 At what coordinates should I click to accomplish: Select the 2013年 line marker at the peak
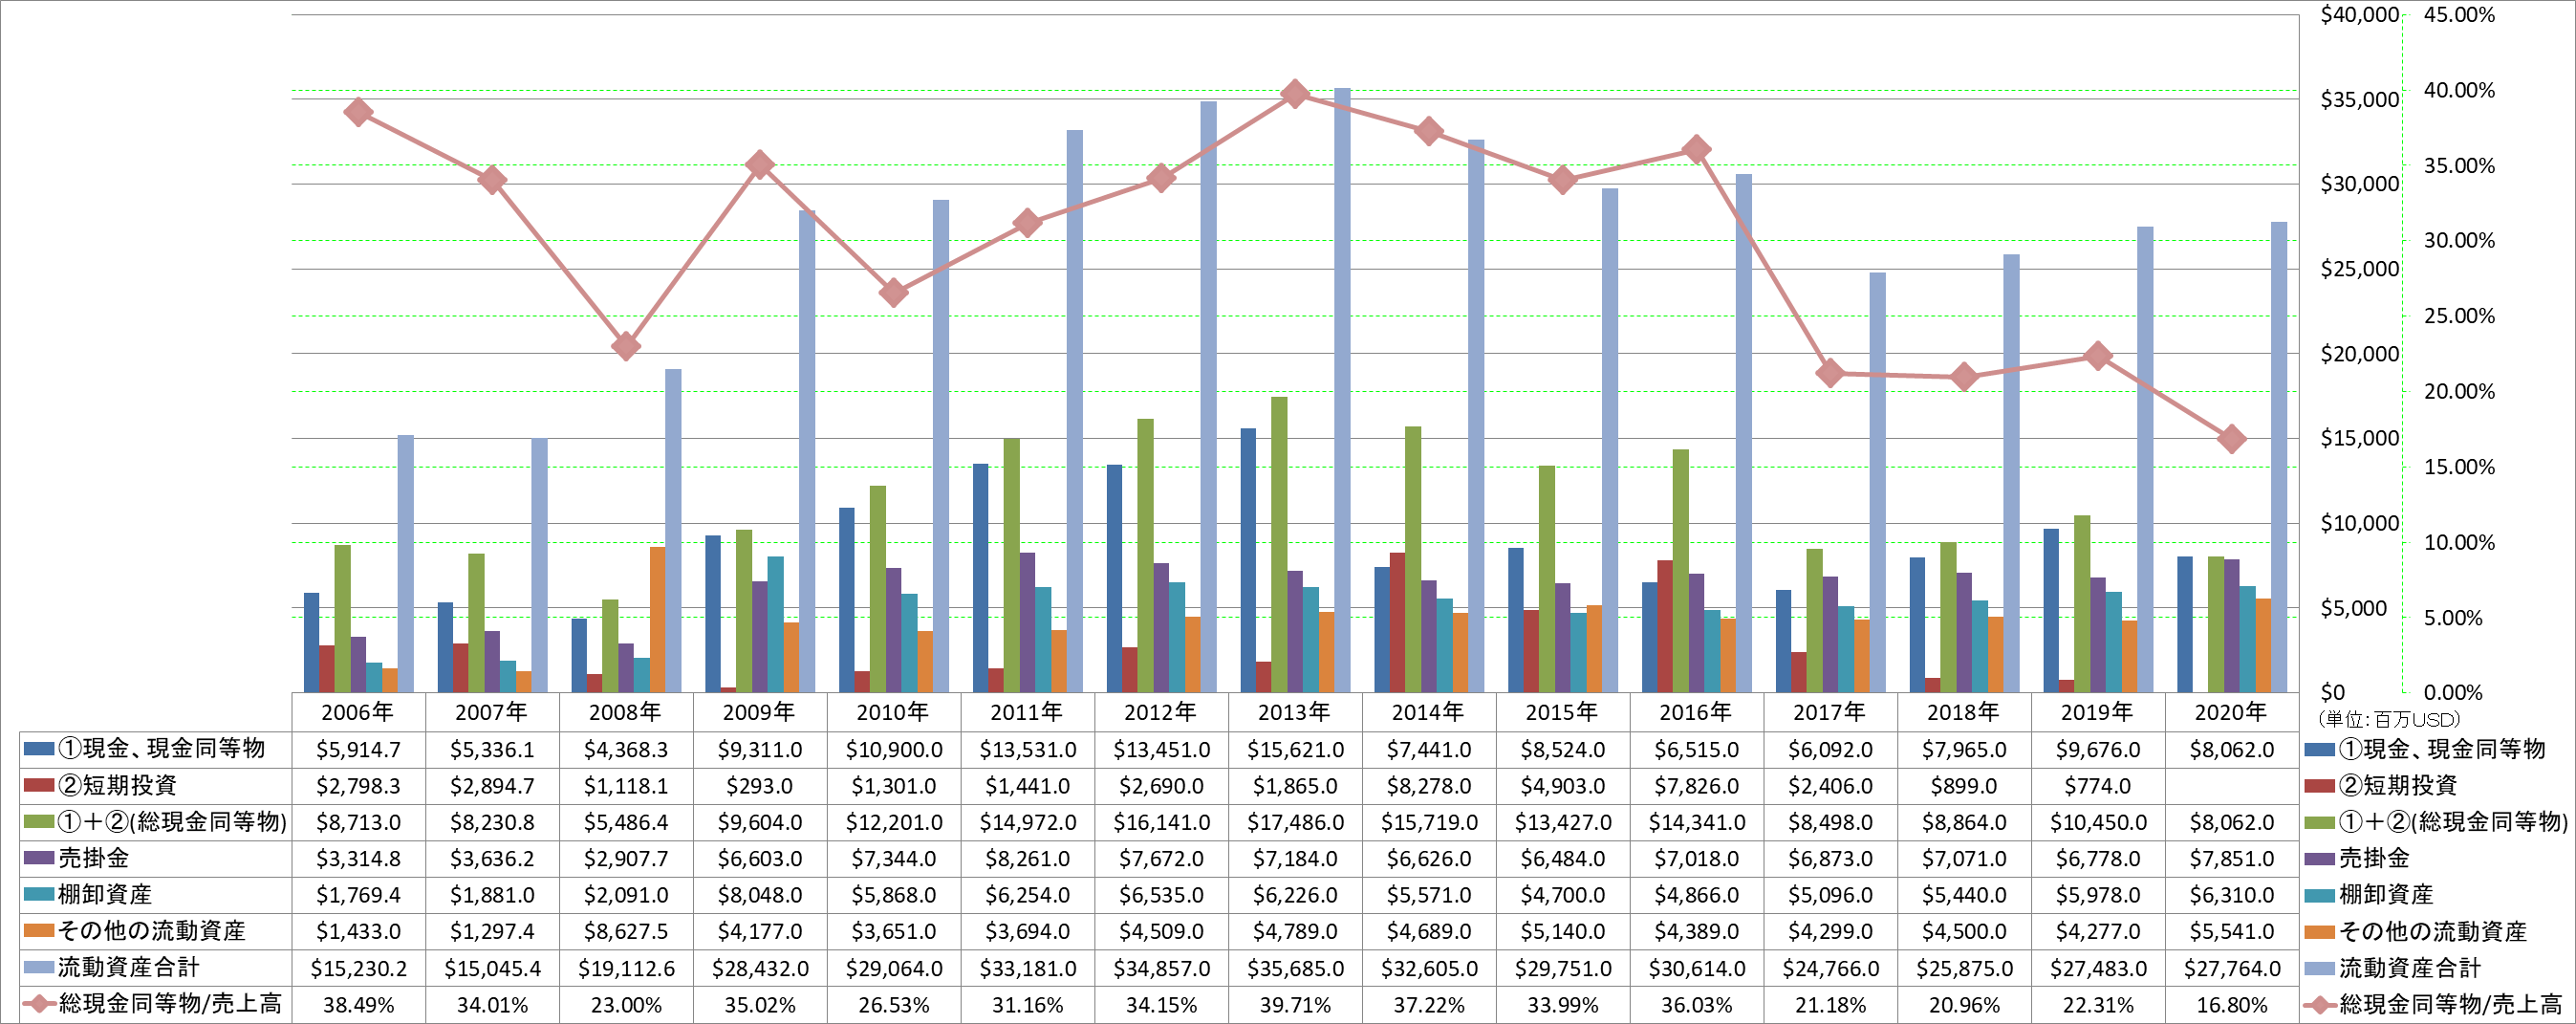click(x=1295, y=94)
